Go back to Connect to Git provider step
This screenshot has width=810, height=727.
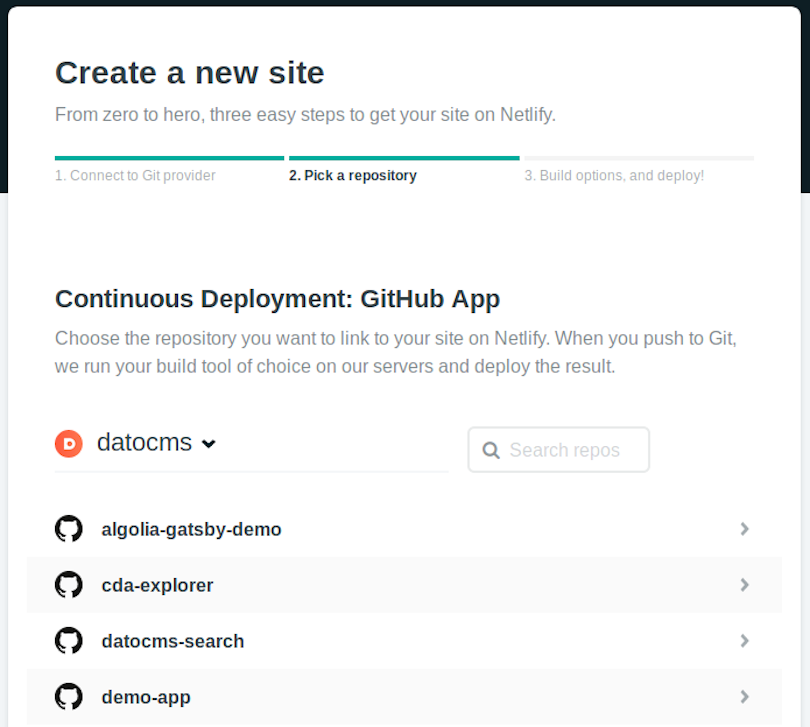(135, 176)
